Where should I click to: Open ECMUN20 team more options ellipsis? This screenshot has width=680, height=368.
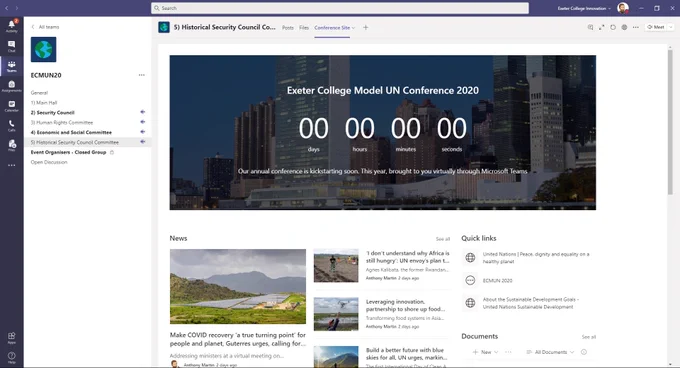click(142, 75)
